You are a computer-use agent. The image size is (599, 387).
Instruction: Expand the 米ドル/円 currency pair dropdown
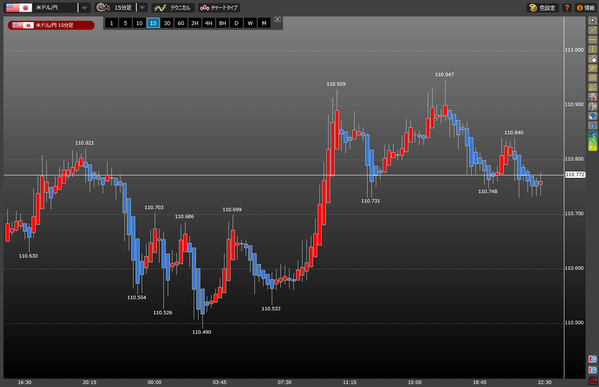coord(85,8)
